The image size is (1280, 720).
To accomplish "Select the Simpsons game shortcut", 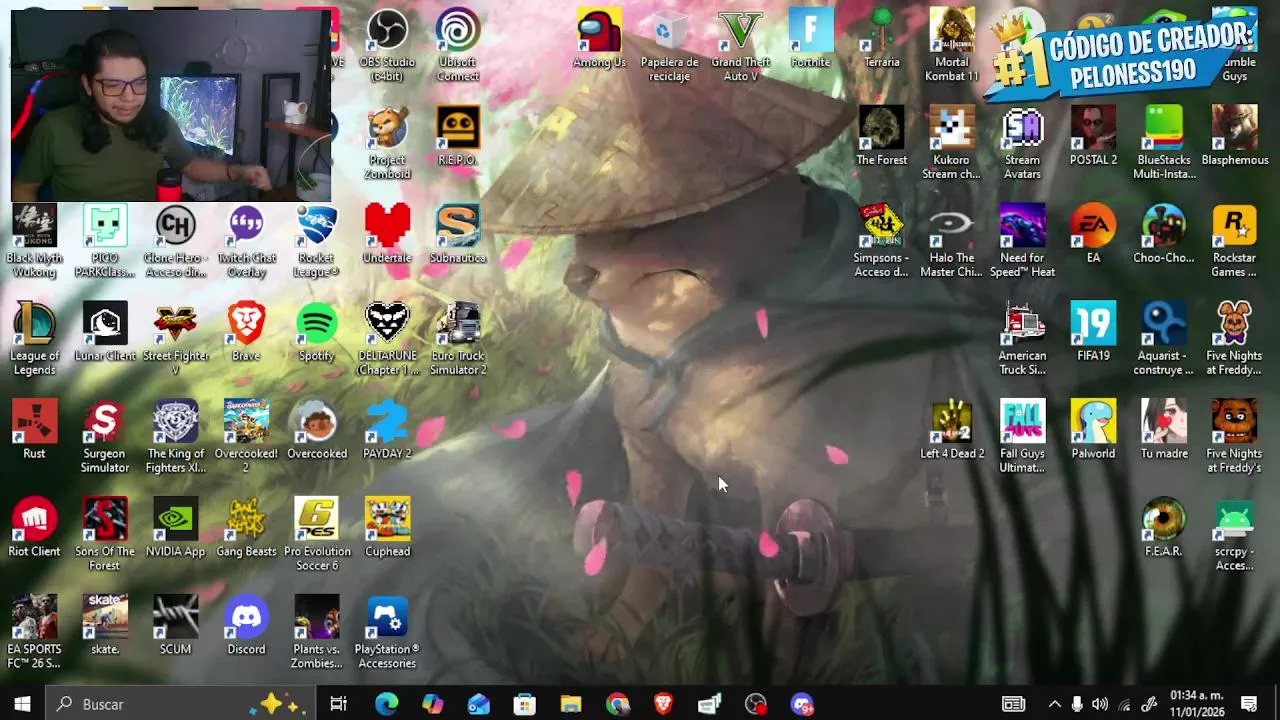I will (x=881, y=240).
